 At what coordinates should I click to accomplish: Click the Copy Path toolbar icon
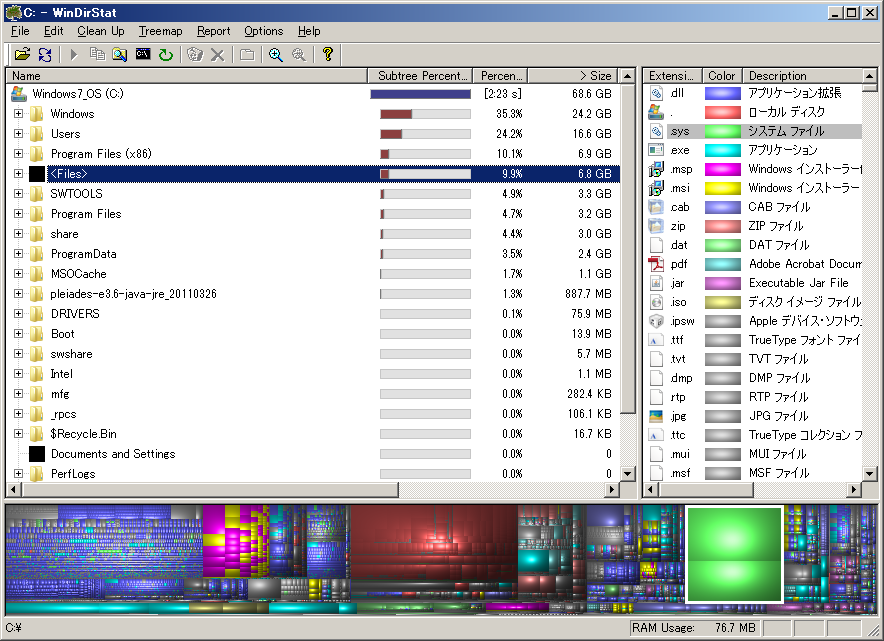tap(97, 54)
